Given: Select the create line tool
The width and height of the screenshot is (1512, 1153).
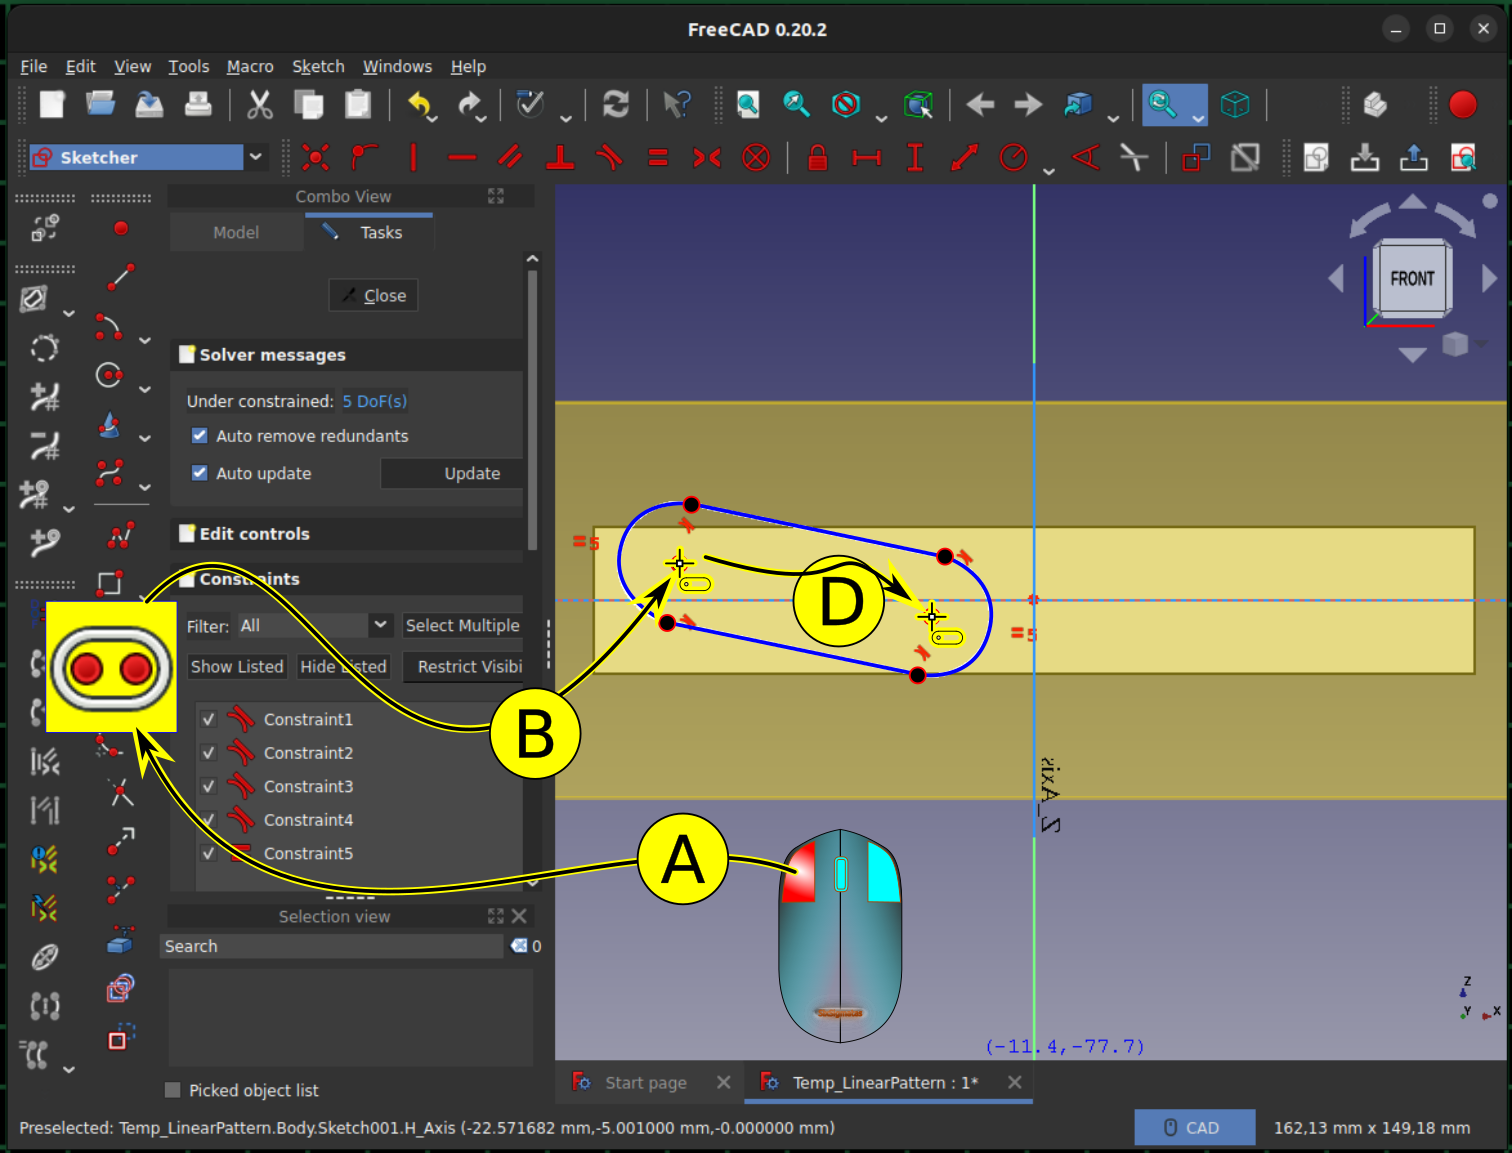Looking at the screenshot, I should pos(121,277).
